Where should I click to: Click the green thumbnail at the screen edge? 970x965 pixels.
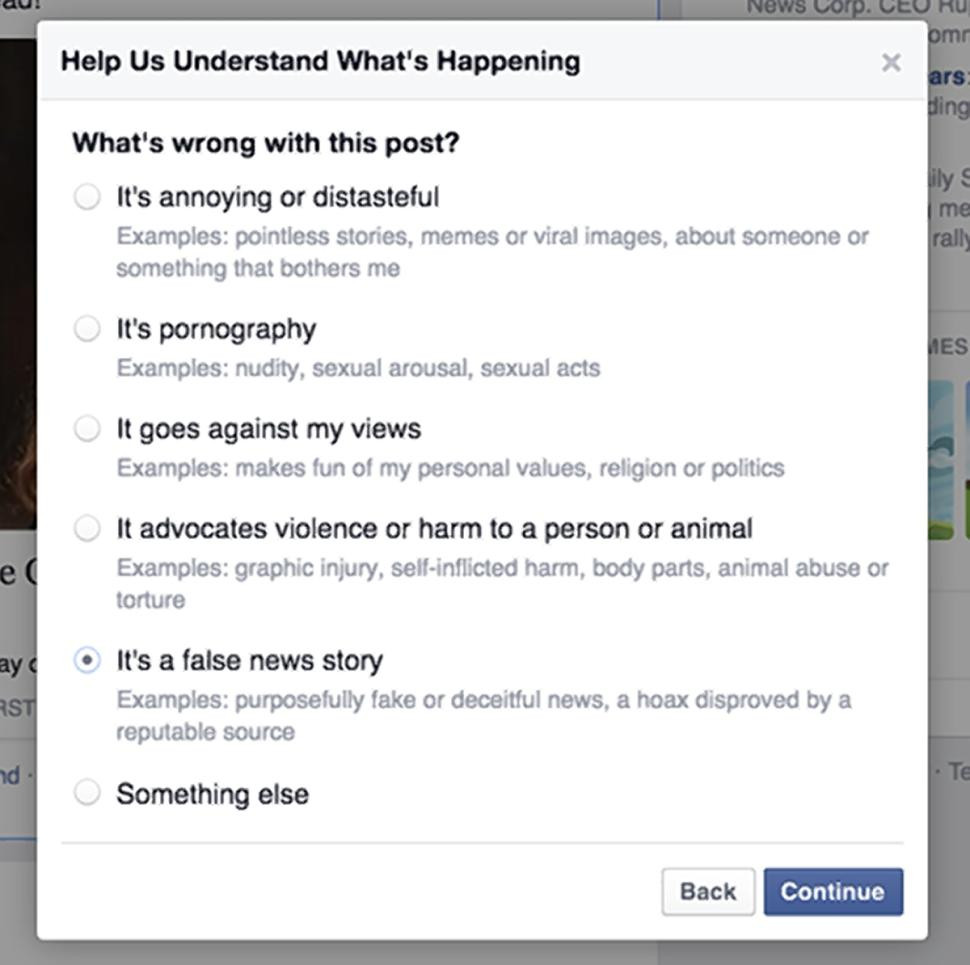click(x=965, y=500)
